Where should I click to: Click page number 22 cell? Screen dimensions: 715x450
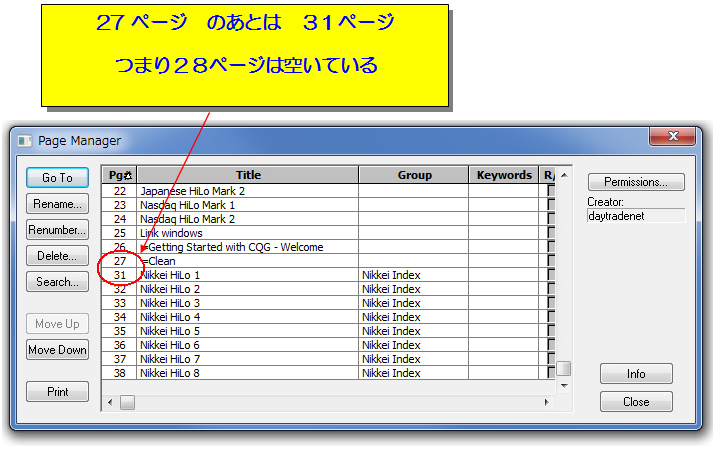click(x=119, y=191)
